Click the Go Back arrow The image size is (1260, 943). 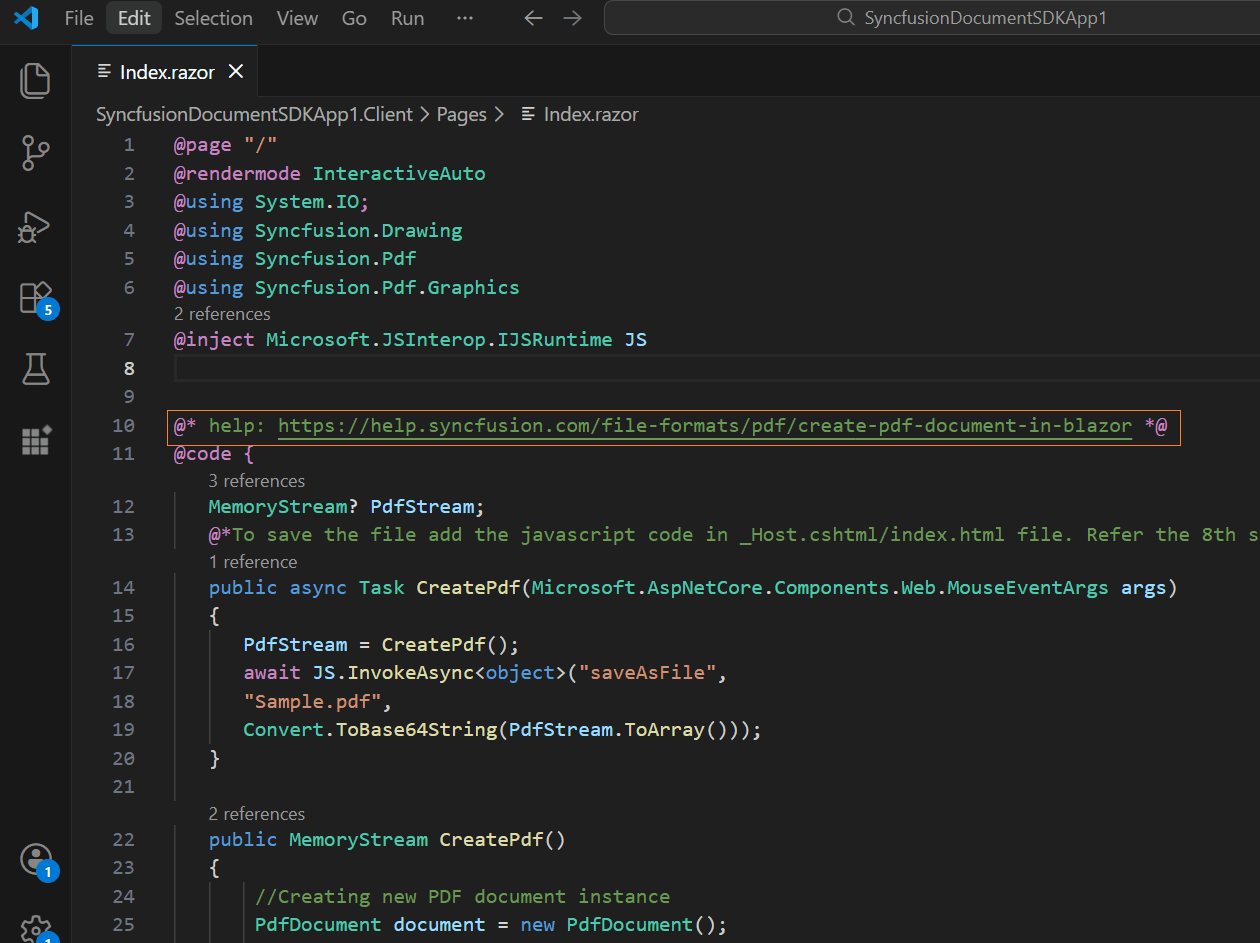(533, 18)
